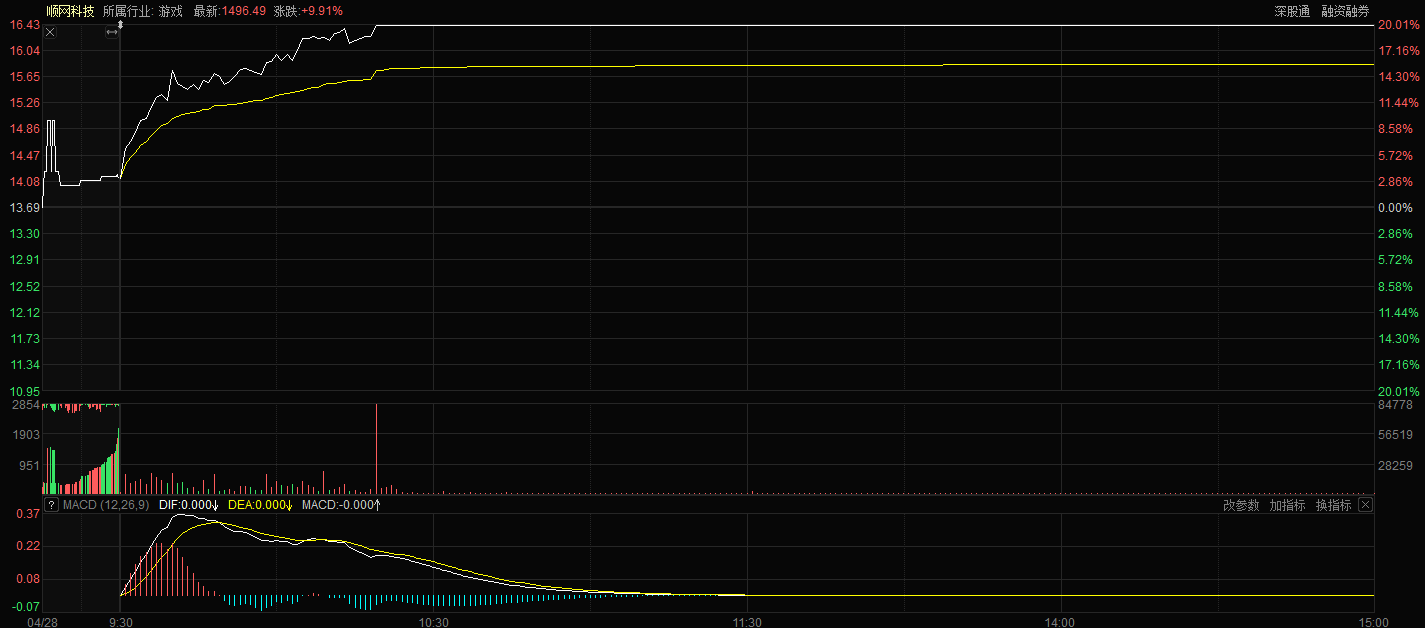Click the 0.37 MACD scale label
Screen dimensions: 1425x628
(x=27, y=513)
